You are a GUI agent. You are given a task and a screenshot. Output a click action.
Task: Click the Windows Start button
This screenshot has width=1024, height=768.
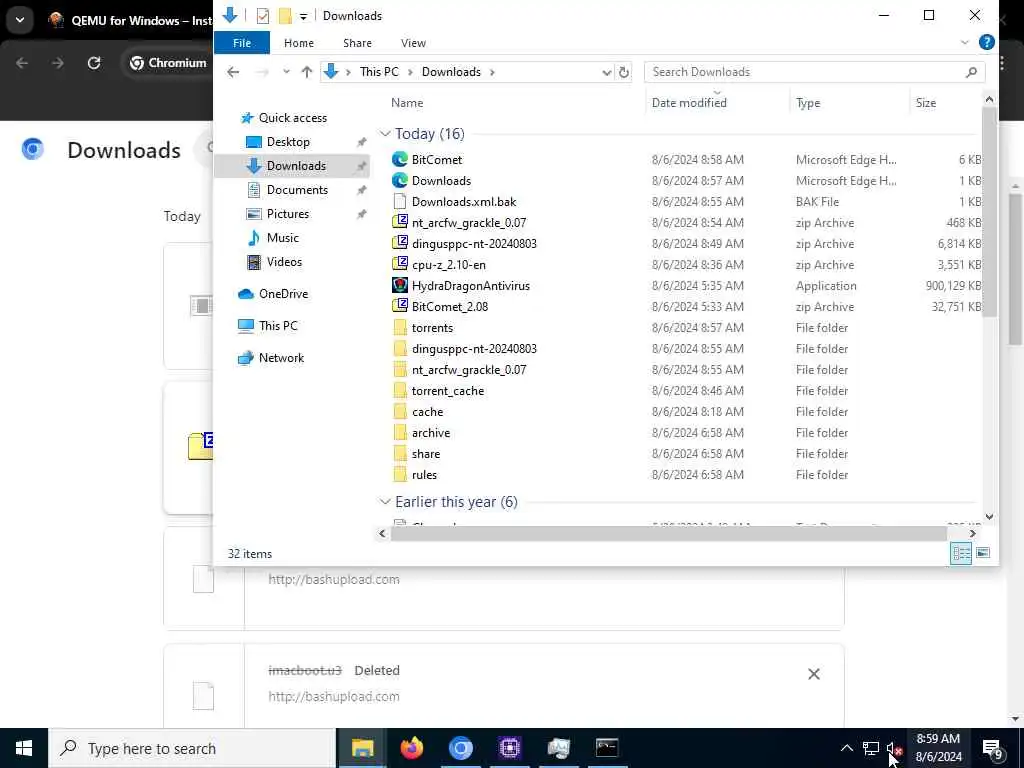[x=24, y=748]
